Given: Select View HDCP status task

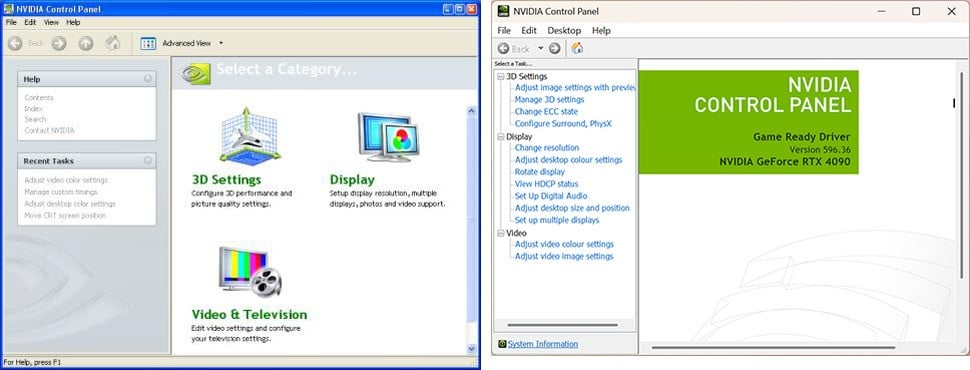Looking at the screenshot, I should [x=546, y=184].
